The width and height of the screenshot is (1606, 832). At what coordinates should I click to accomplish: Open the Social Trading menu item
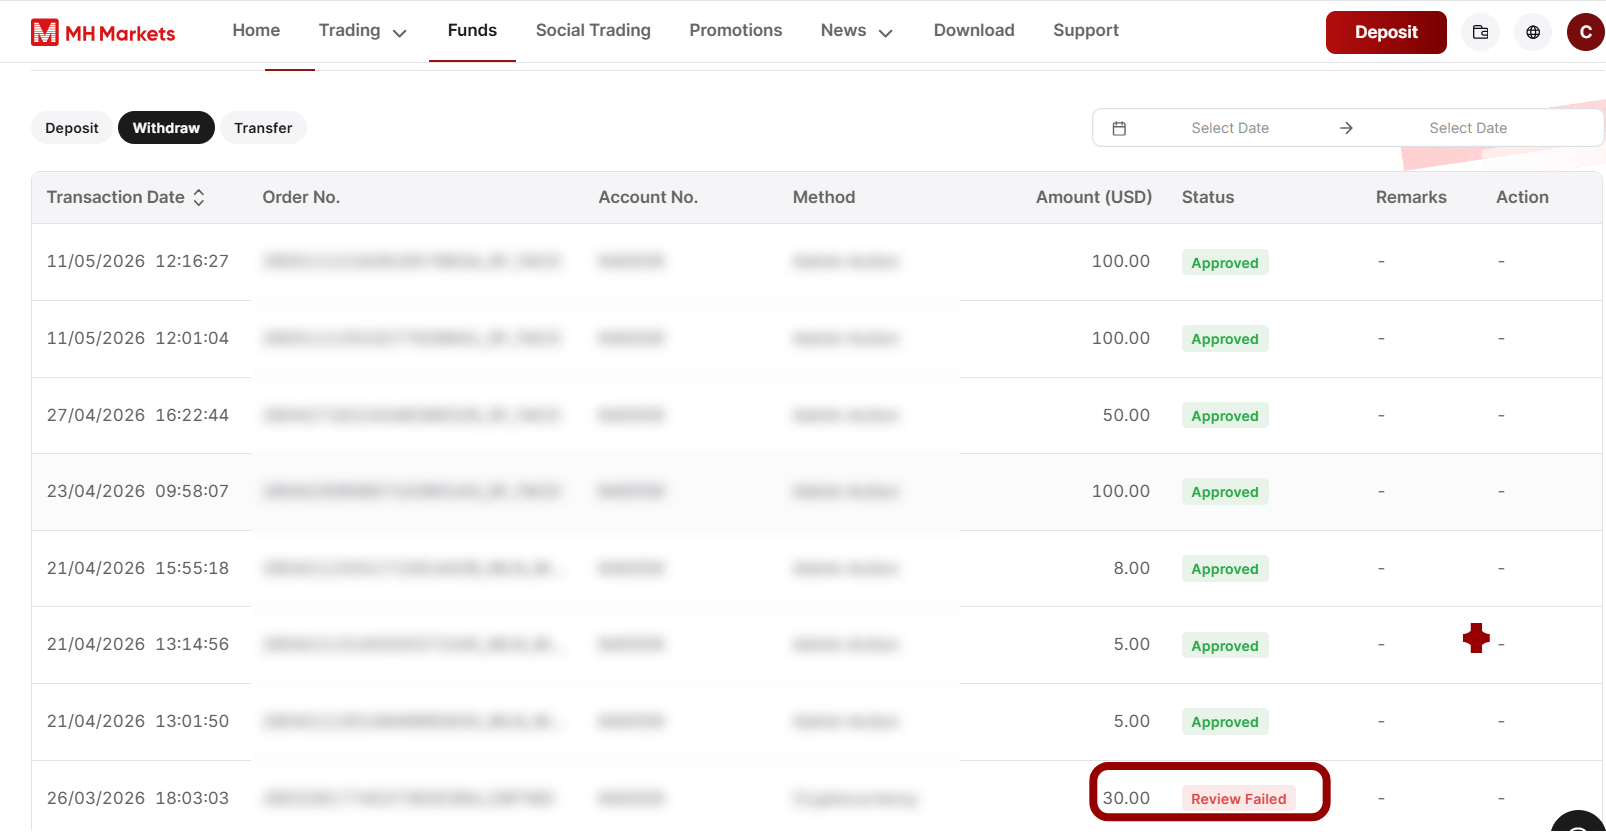(593, 31)
